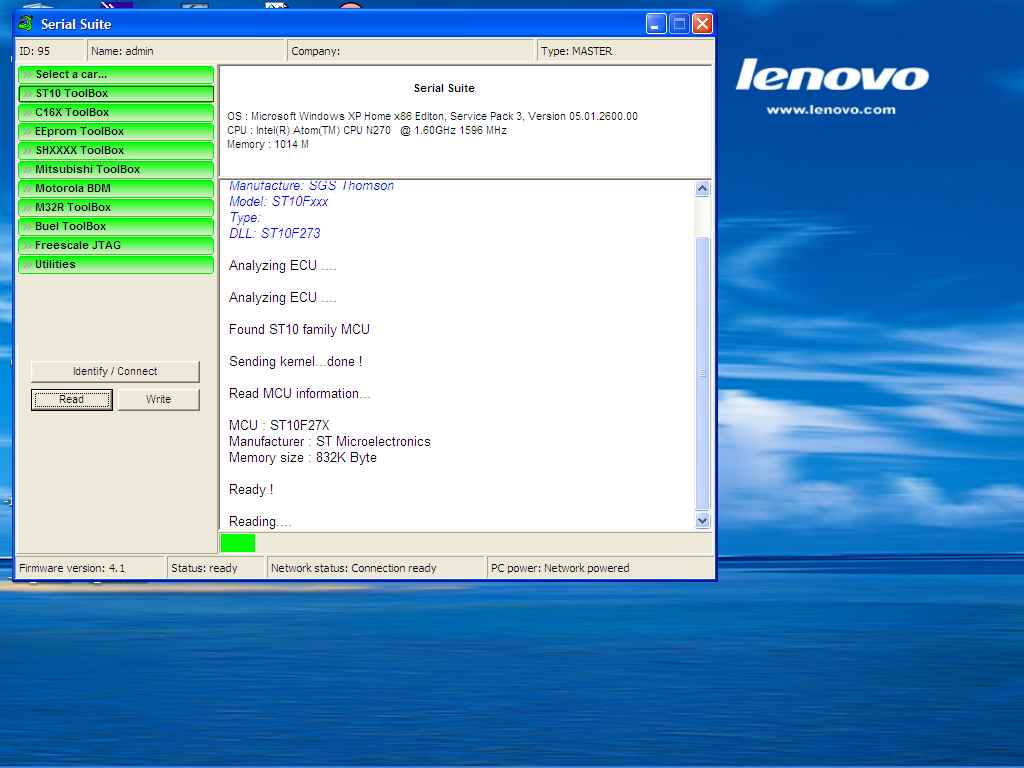This screenshot has height=768, width=1024.
Task: Click 'PC power: Network powered' entry
Action: click(600, 568)
